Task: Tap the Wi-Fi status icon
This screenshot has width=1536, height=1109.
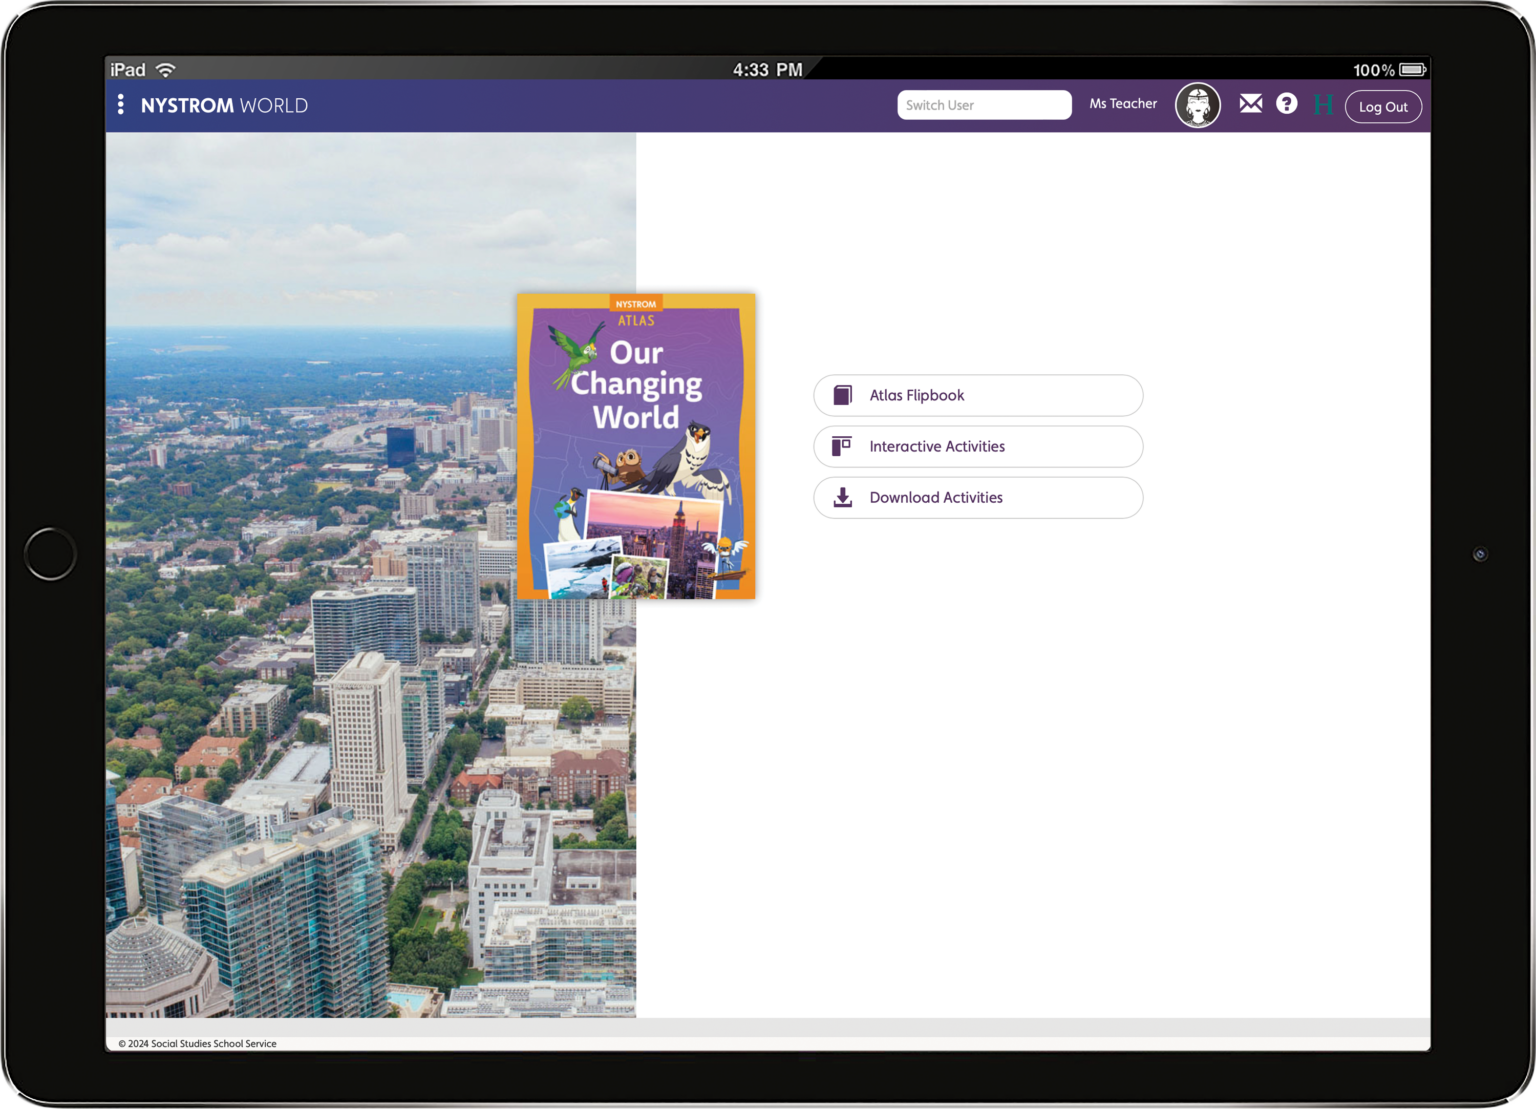Action: 166,70
